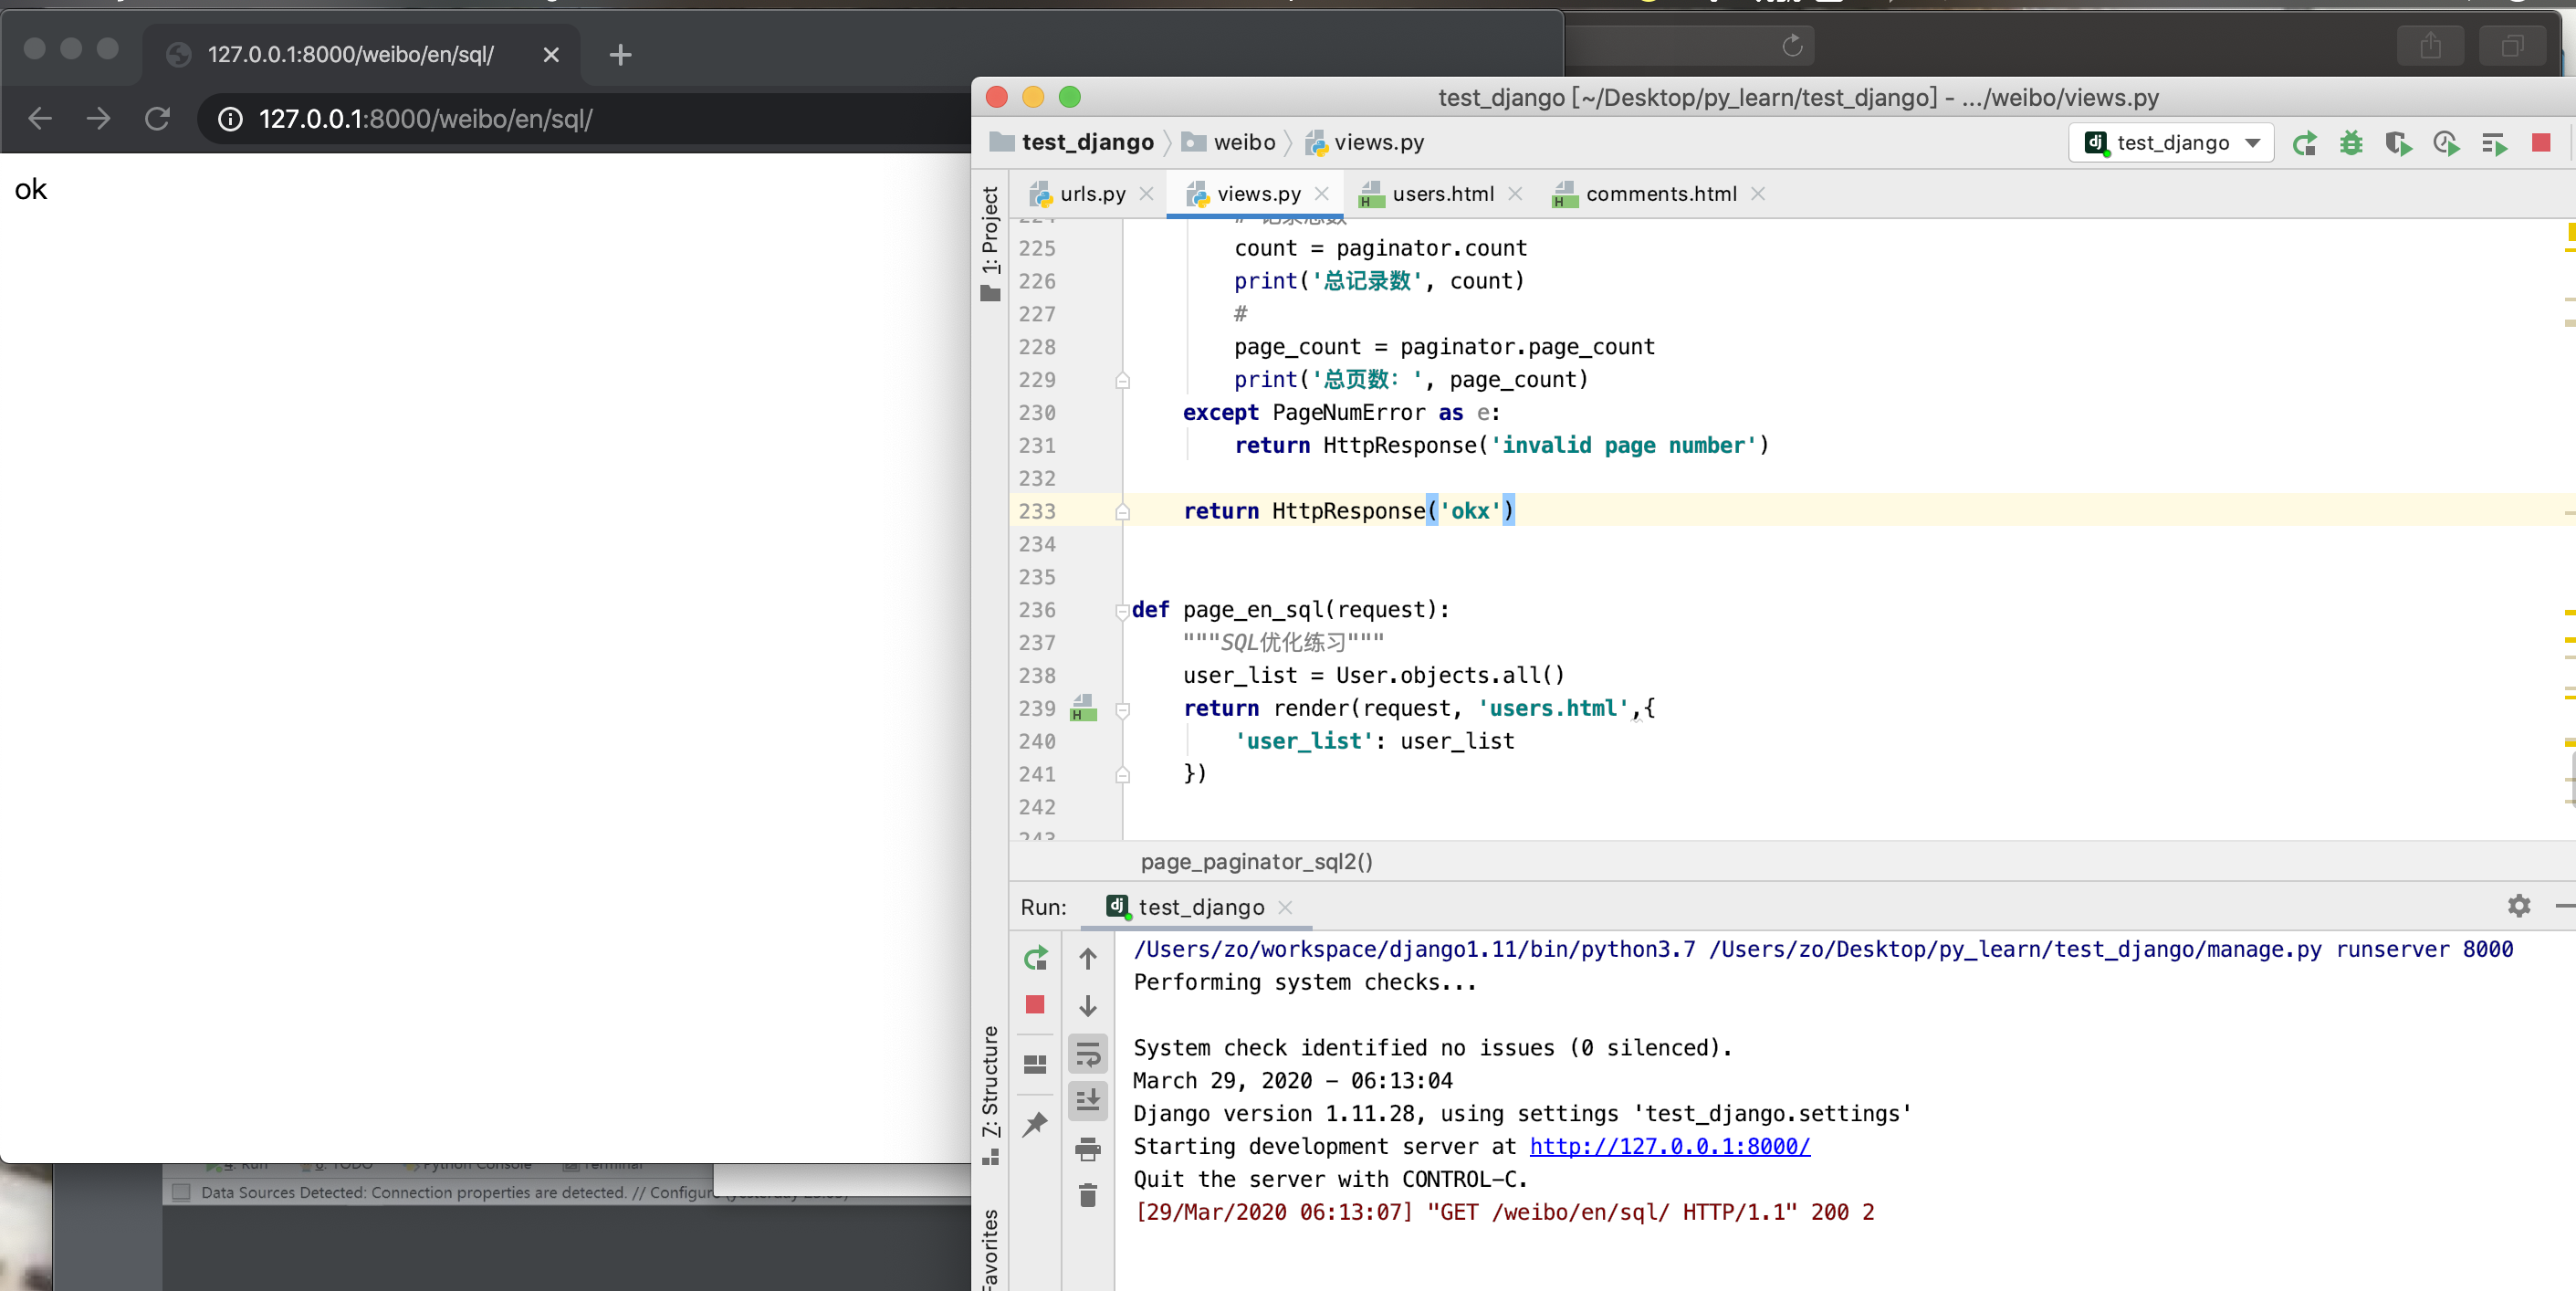Clear console with trash icon
Image resolution: width=2576 pixels, height=1291 pixels.
pyautogui.click(x=1088, y=1195)
